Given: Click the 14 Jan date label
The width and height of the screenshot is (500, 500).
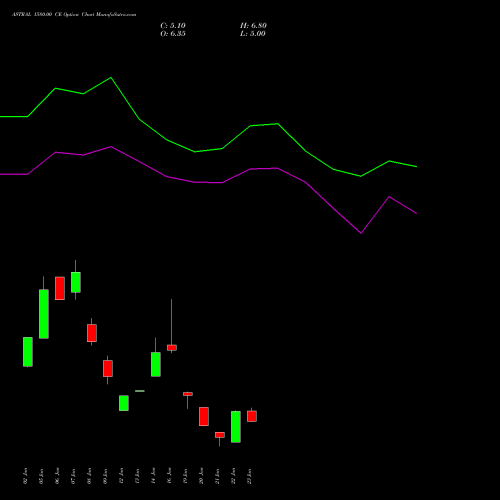Looking at the screenshot, I should point(154,476).
